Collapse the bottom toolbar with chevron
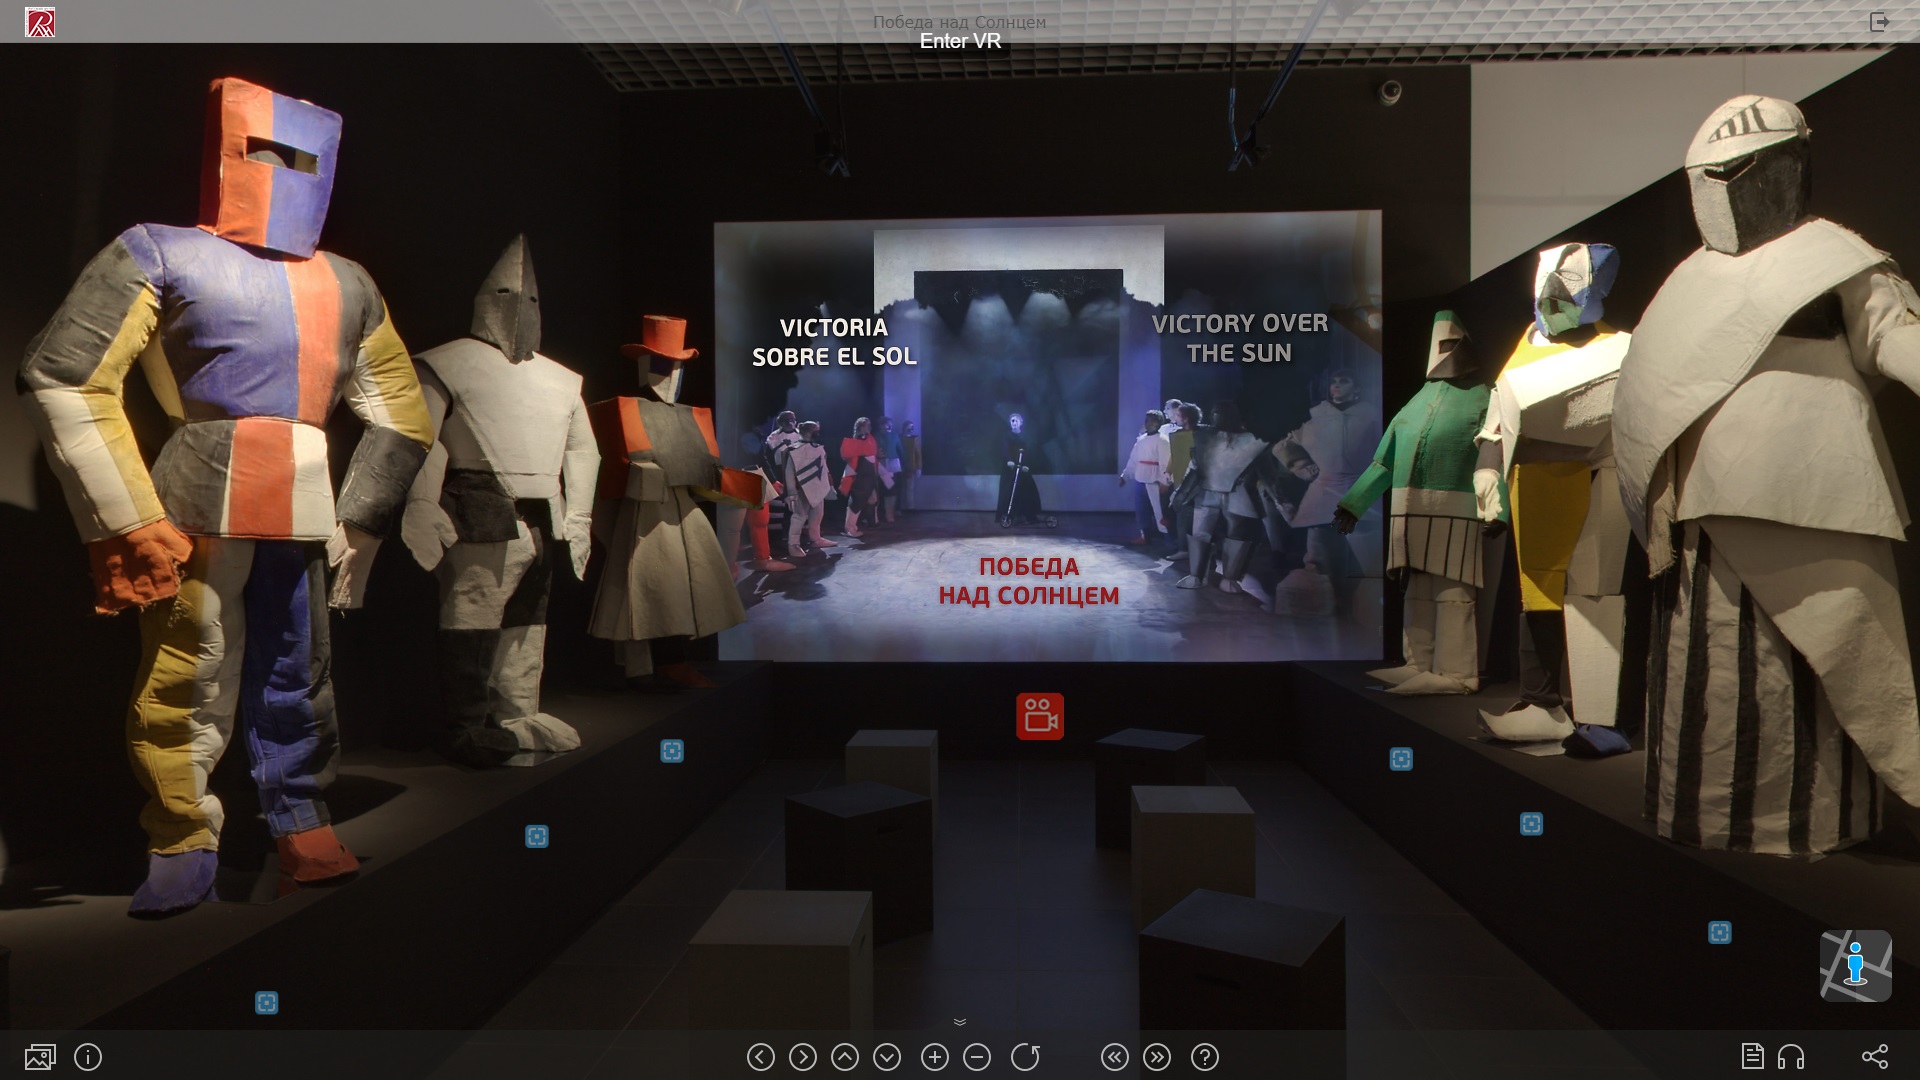The width and height of the screenshot is (1920, 1080). coord(960,1021)
